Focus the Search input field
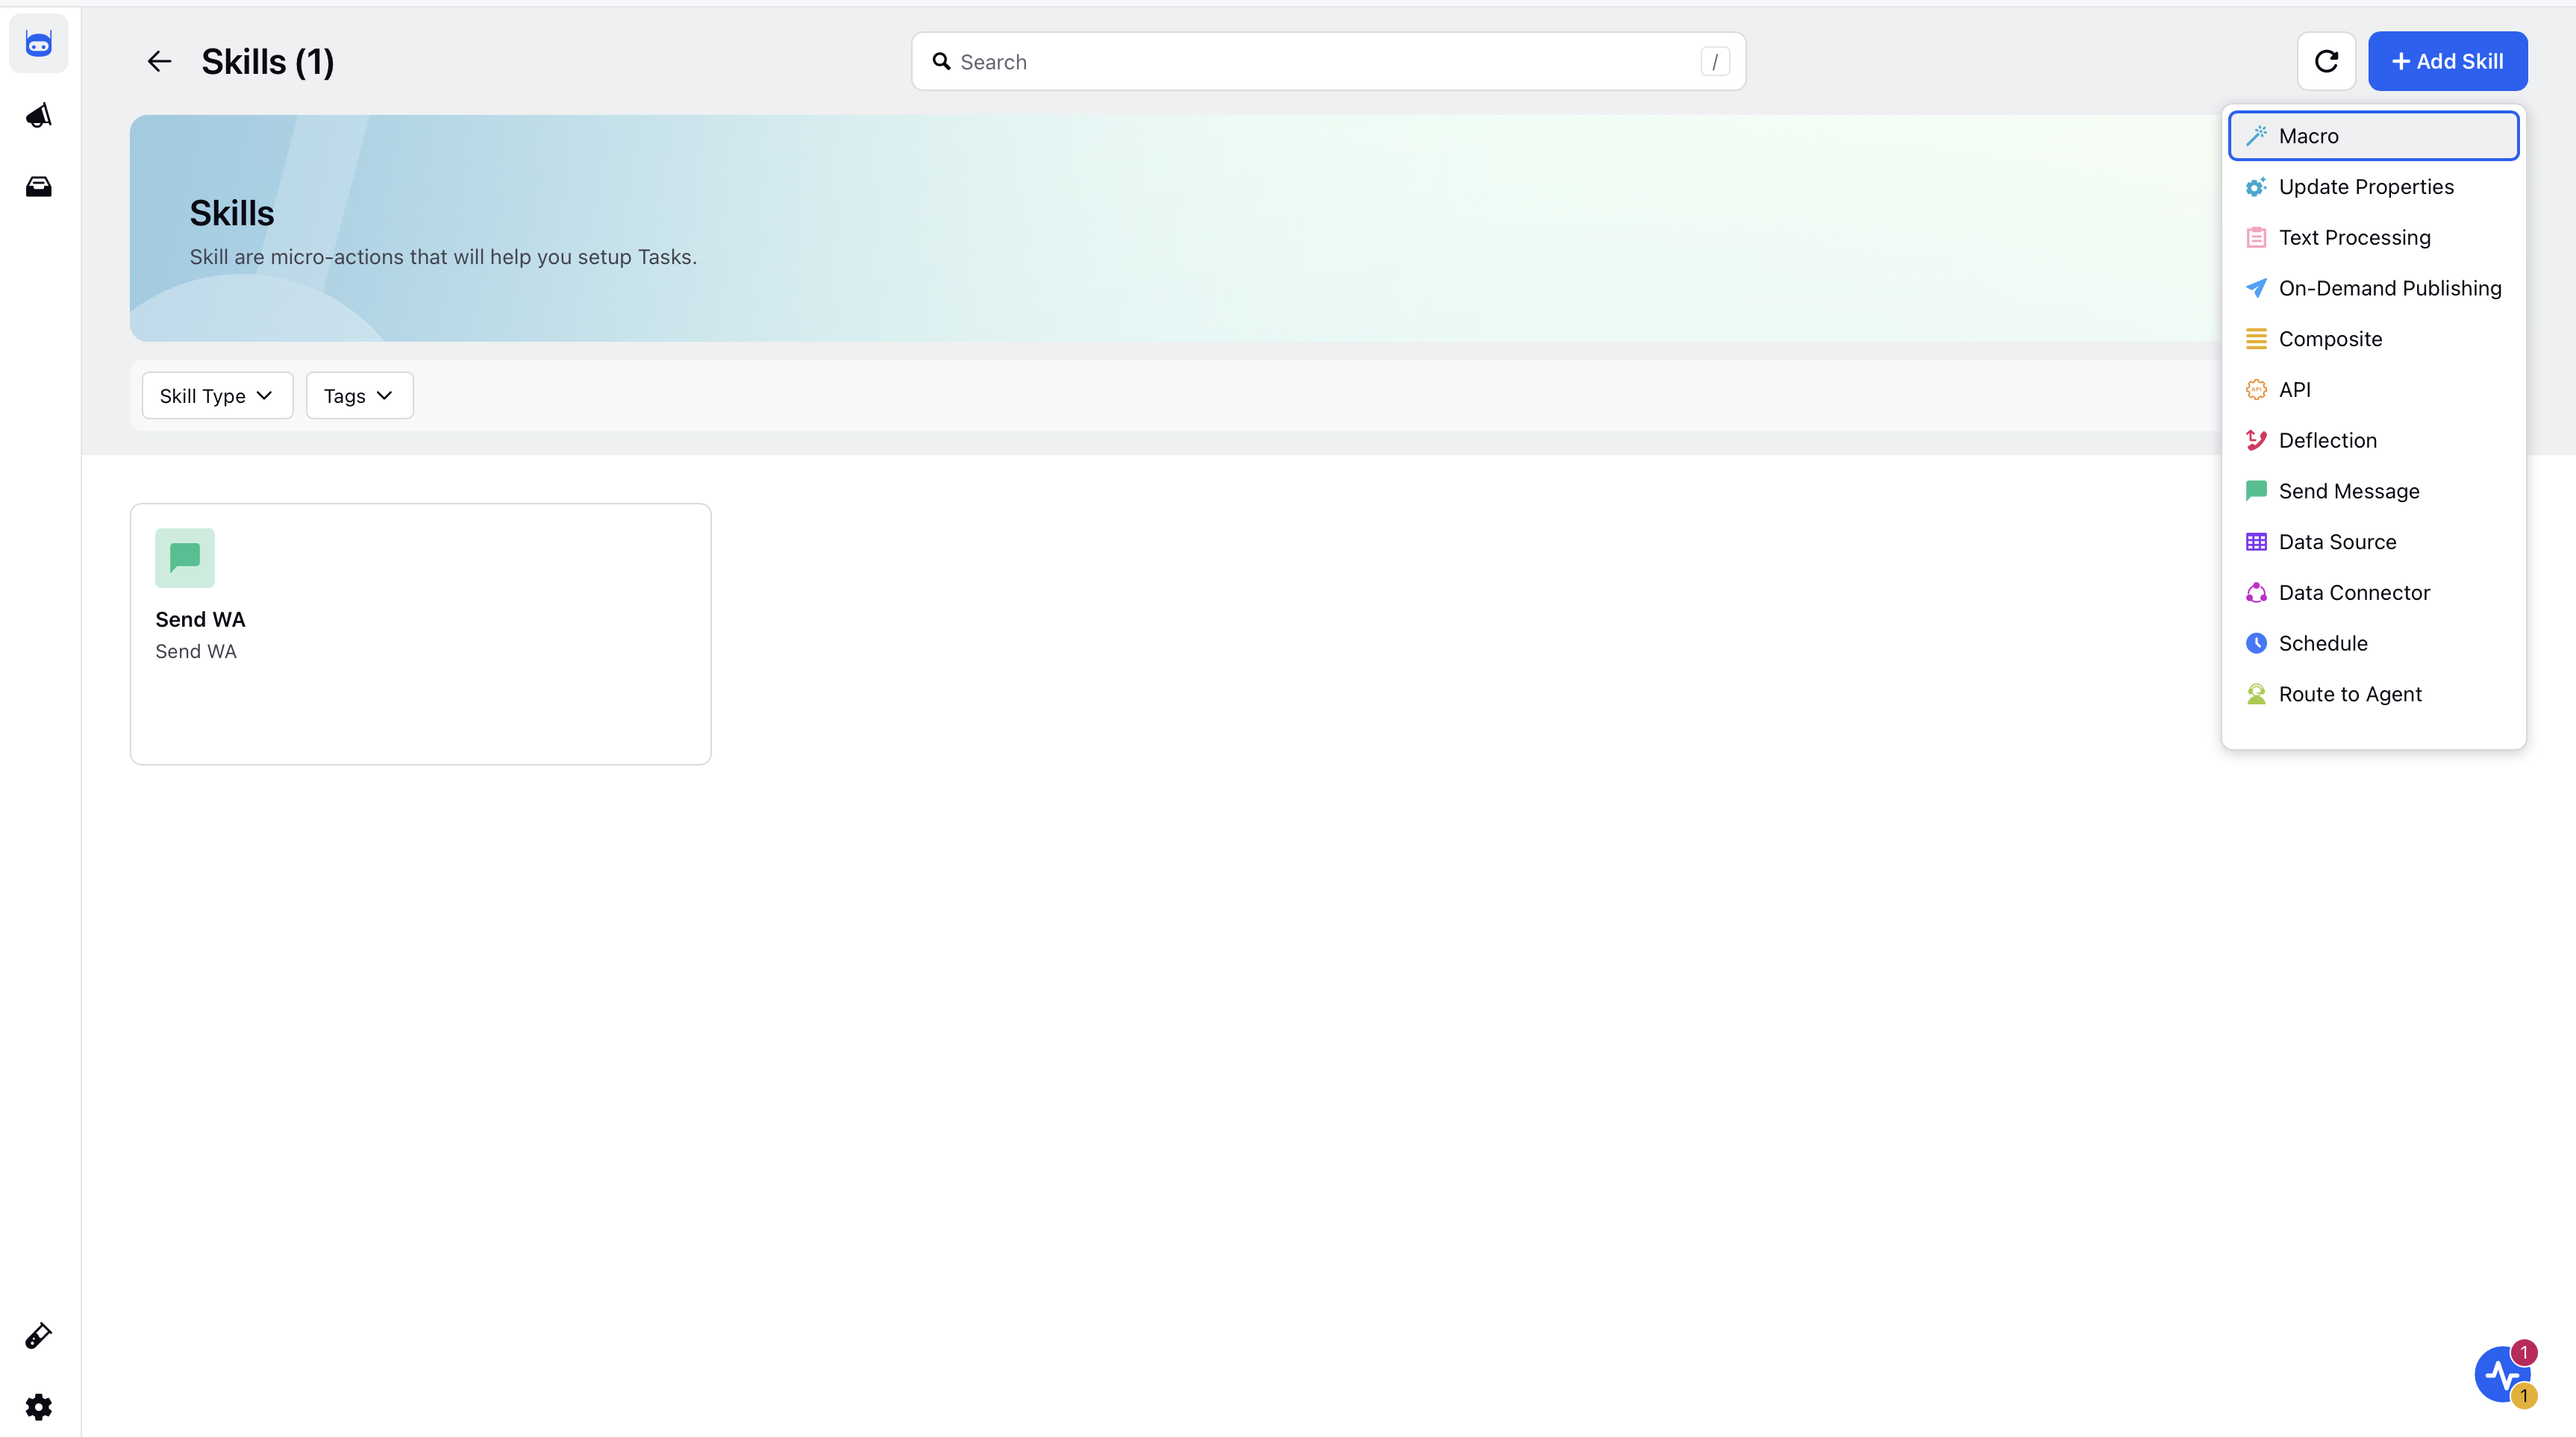Image resolution: width=2576 pixels, height=1437 pixels. pos(1328,62)
